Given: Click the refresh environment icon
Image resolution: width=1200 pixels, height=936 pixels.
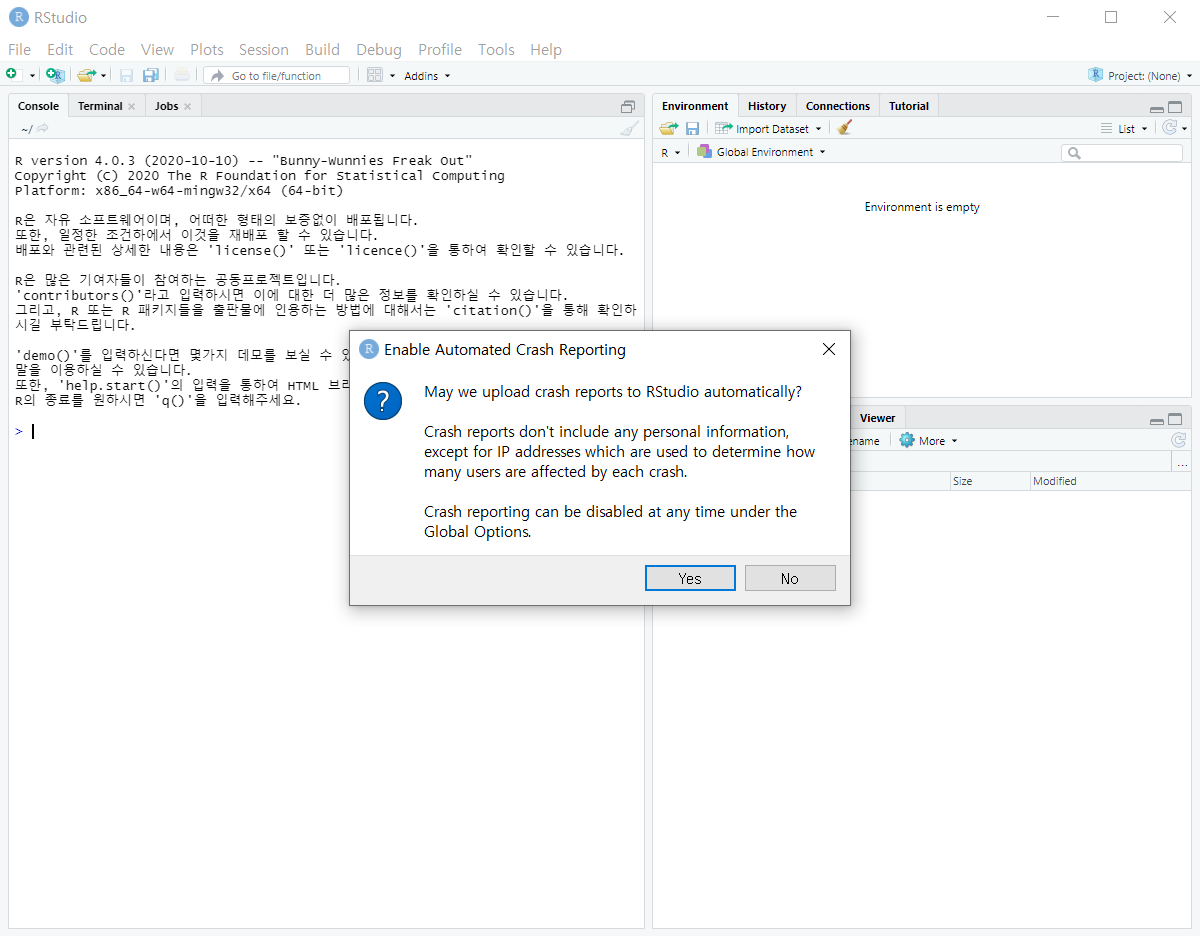Looking at the screenshot, I should pyautogui.click(x=1169, y=128).
